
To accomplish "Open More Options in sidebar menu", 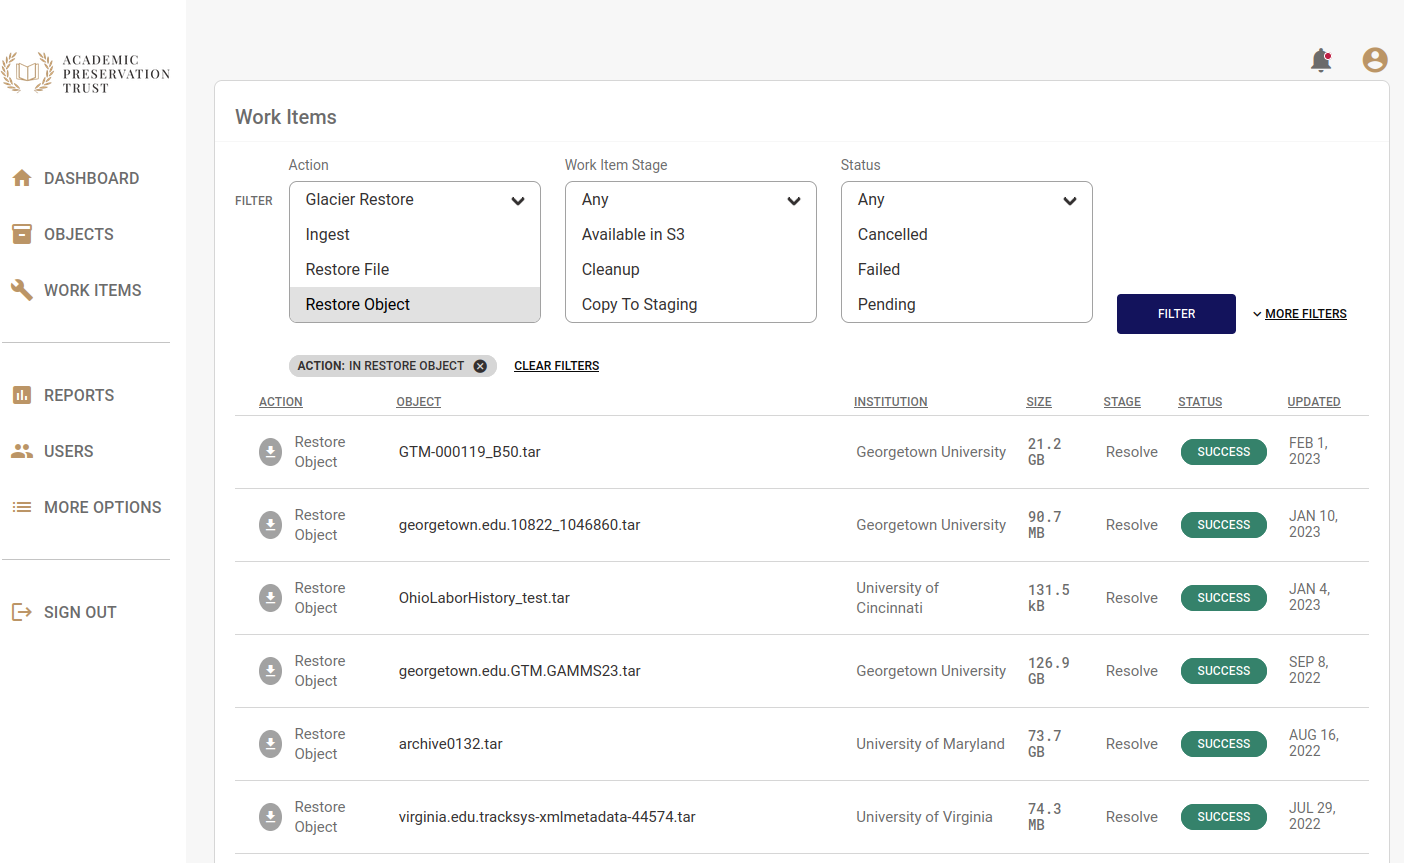I will pos(103,507).
